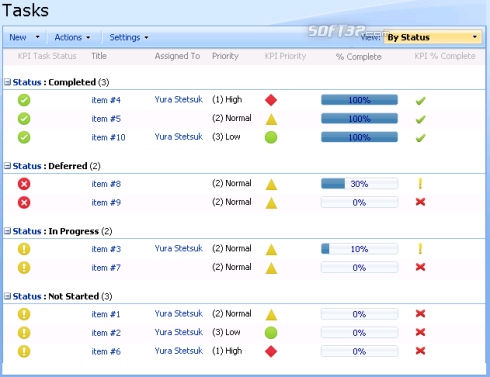Viewport: 490px width, 377px height.
Task: Click the 0% progress bar for item #6
Action: (x=359, y=351)
